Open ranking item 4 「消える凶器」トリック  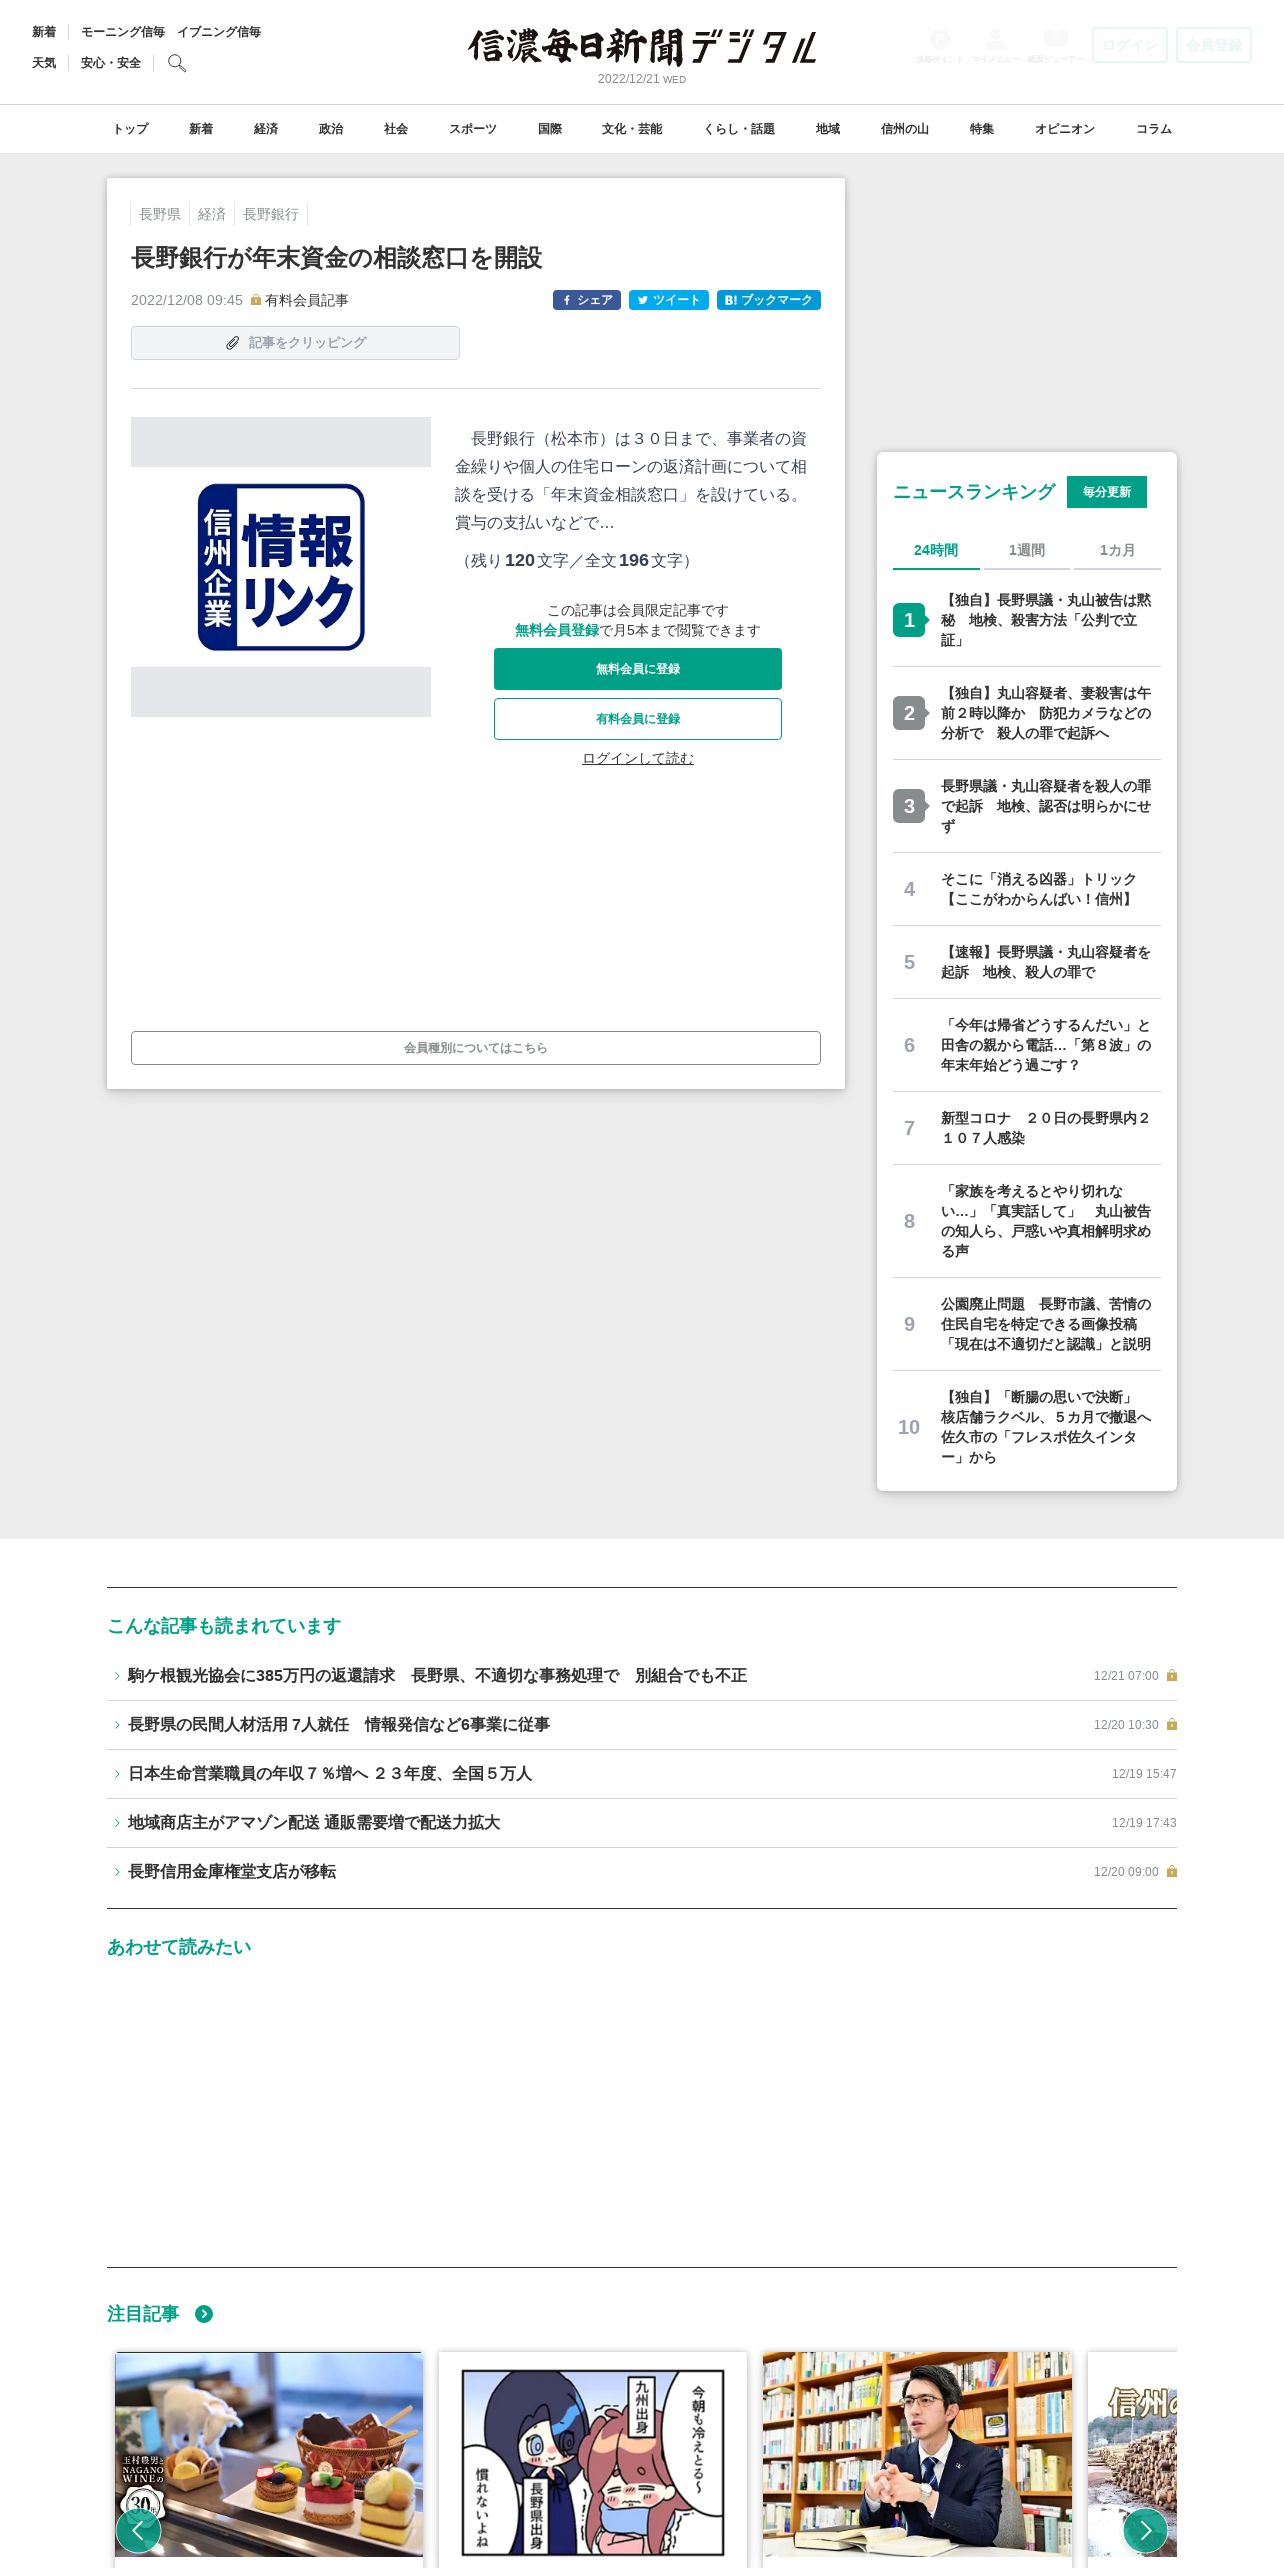pos(1027,889)
